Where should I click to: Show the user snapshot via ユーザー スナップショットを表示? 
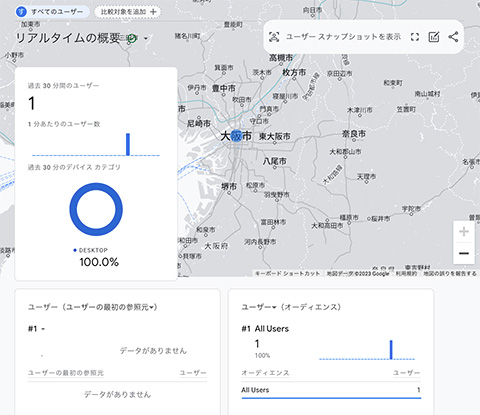click(343, 37)
